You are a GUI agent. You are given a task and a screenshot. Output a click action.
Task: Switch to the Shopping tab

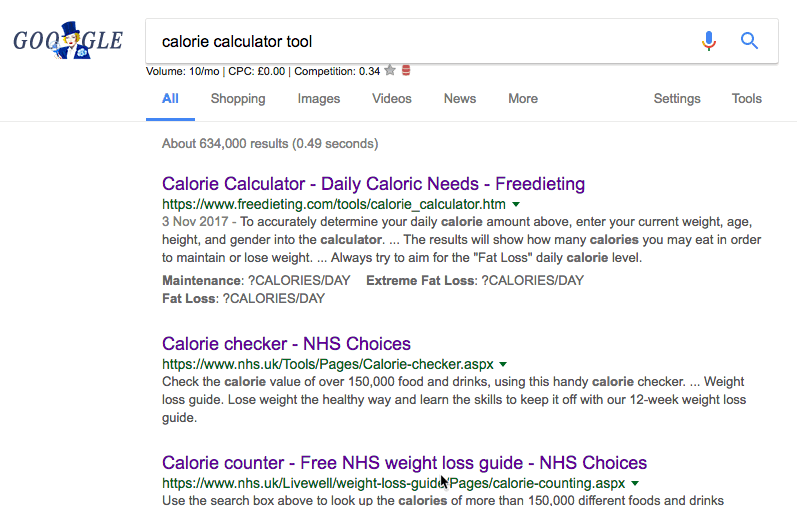click(238, 99)
